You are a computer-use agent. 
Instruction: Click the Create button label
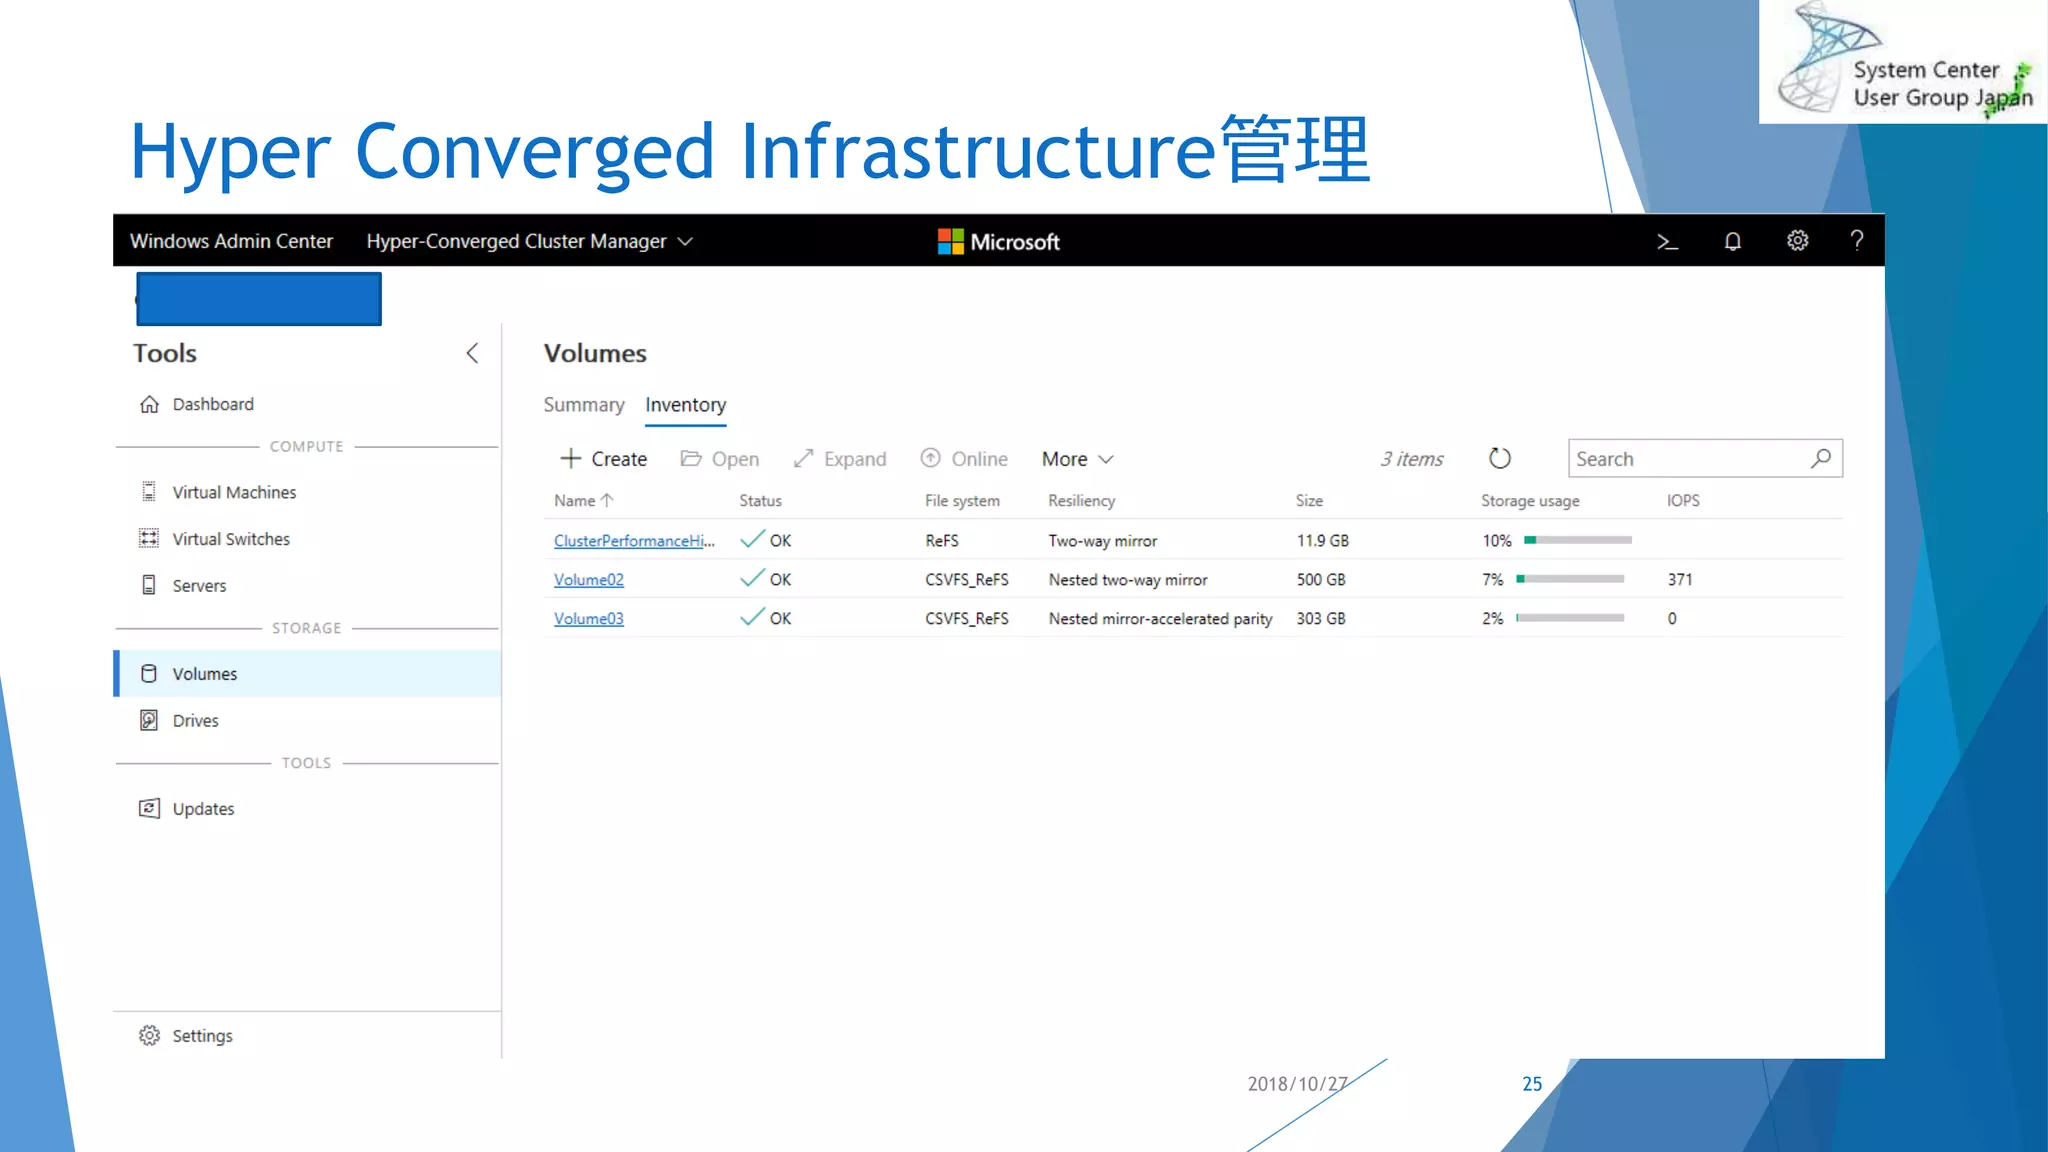[x=619, y=459]
